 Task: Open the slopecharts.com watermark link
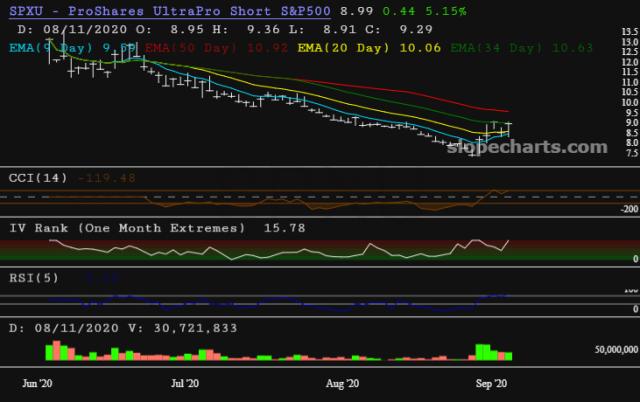point(545,147)
